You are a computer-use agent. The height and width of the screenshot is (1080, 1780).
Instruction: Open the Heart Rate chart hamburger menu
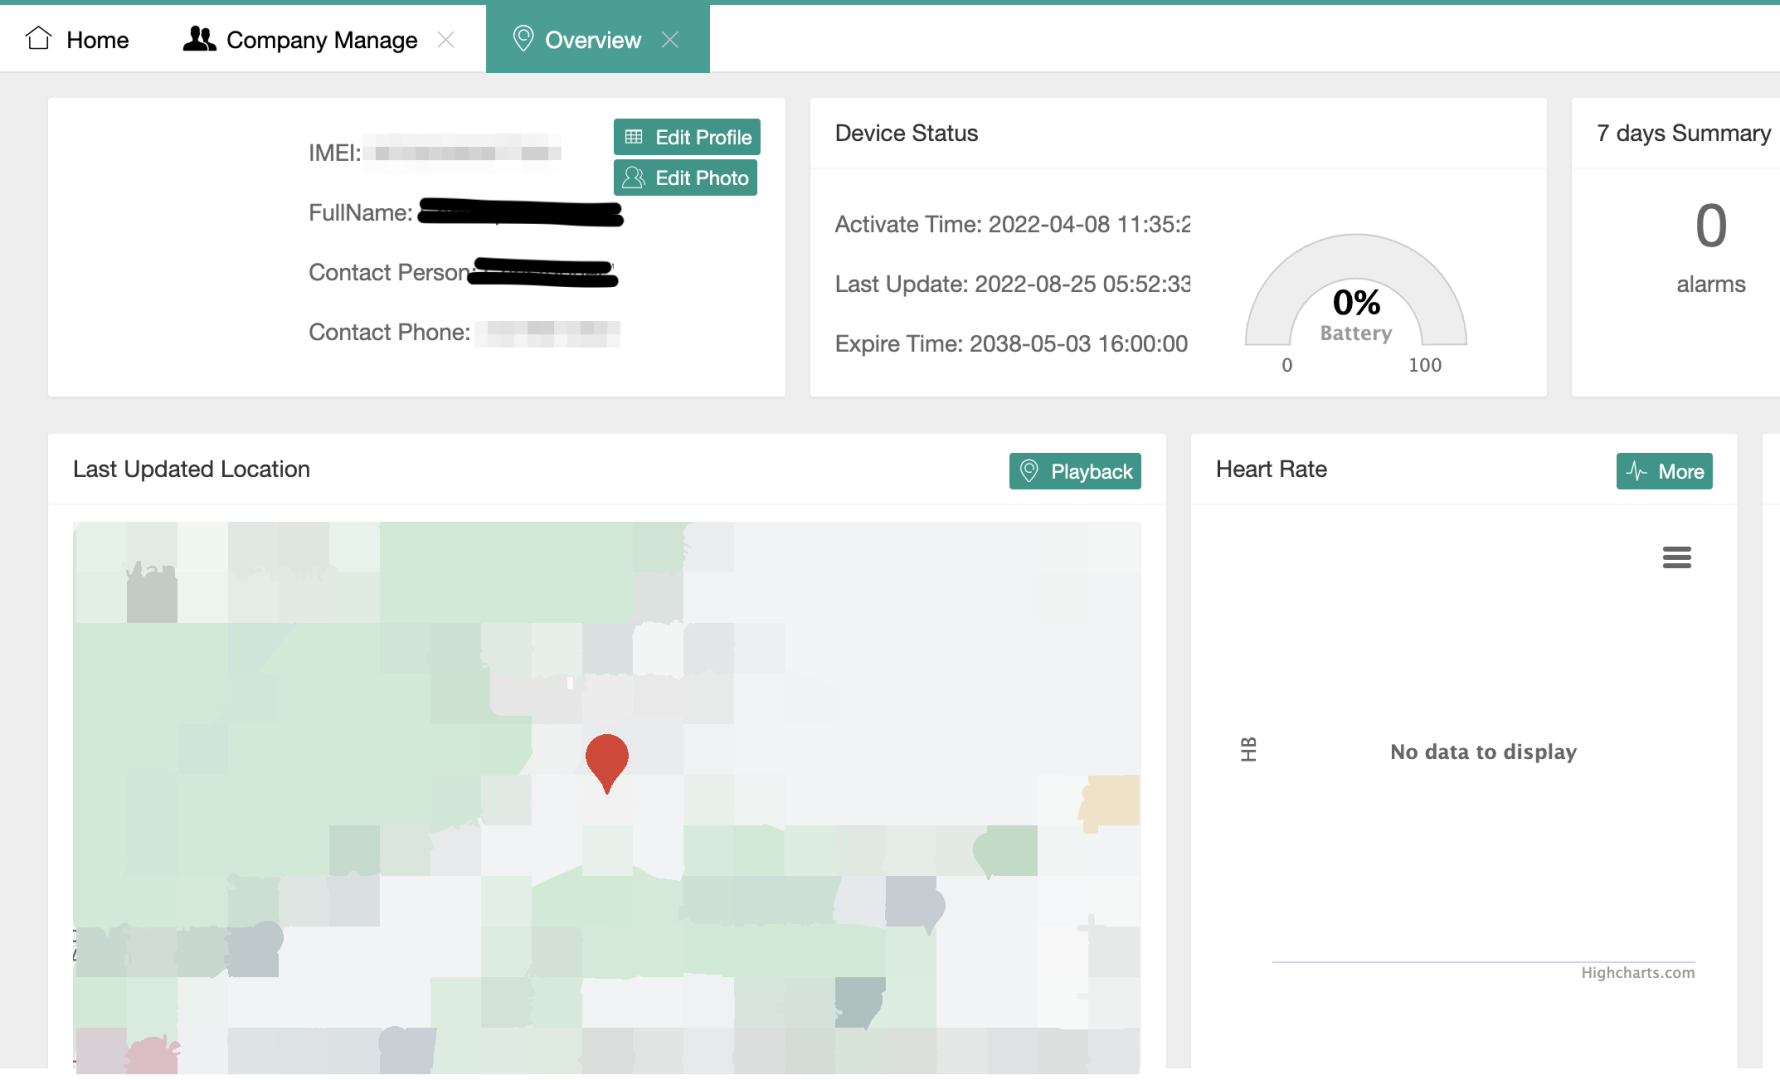pos(1676,557)
